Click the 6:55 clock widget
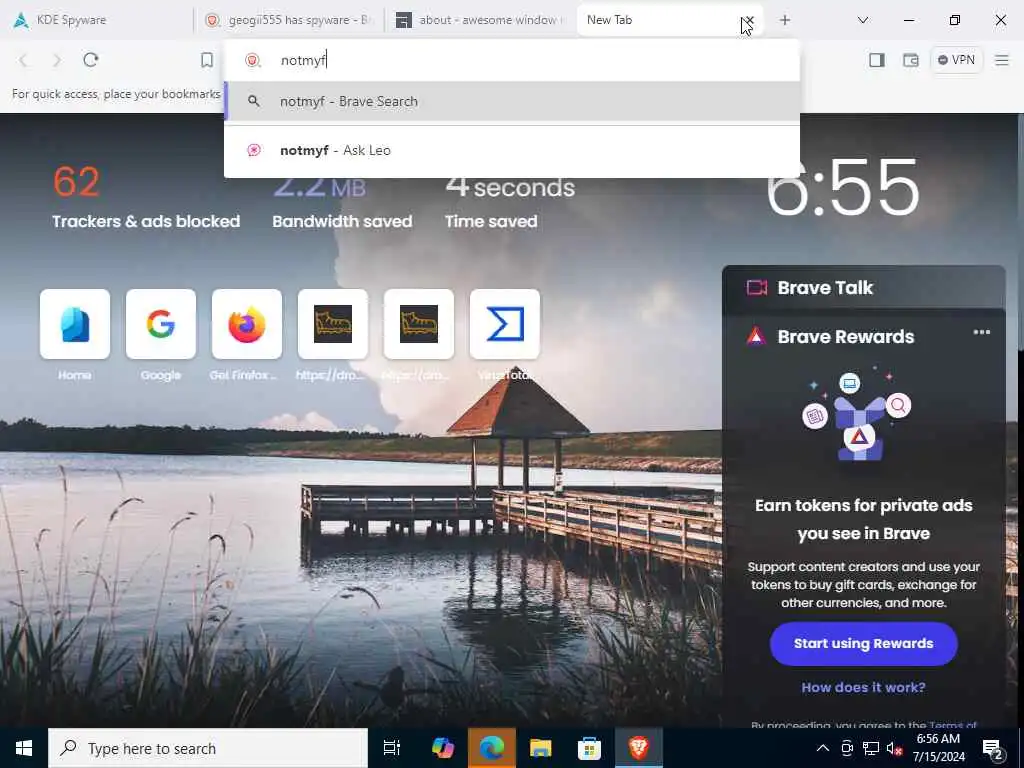Screen dimensions: 1024x768 pyautogui.click(x=842, y=188)
